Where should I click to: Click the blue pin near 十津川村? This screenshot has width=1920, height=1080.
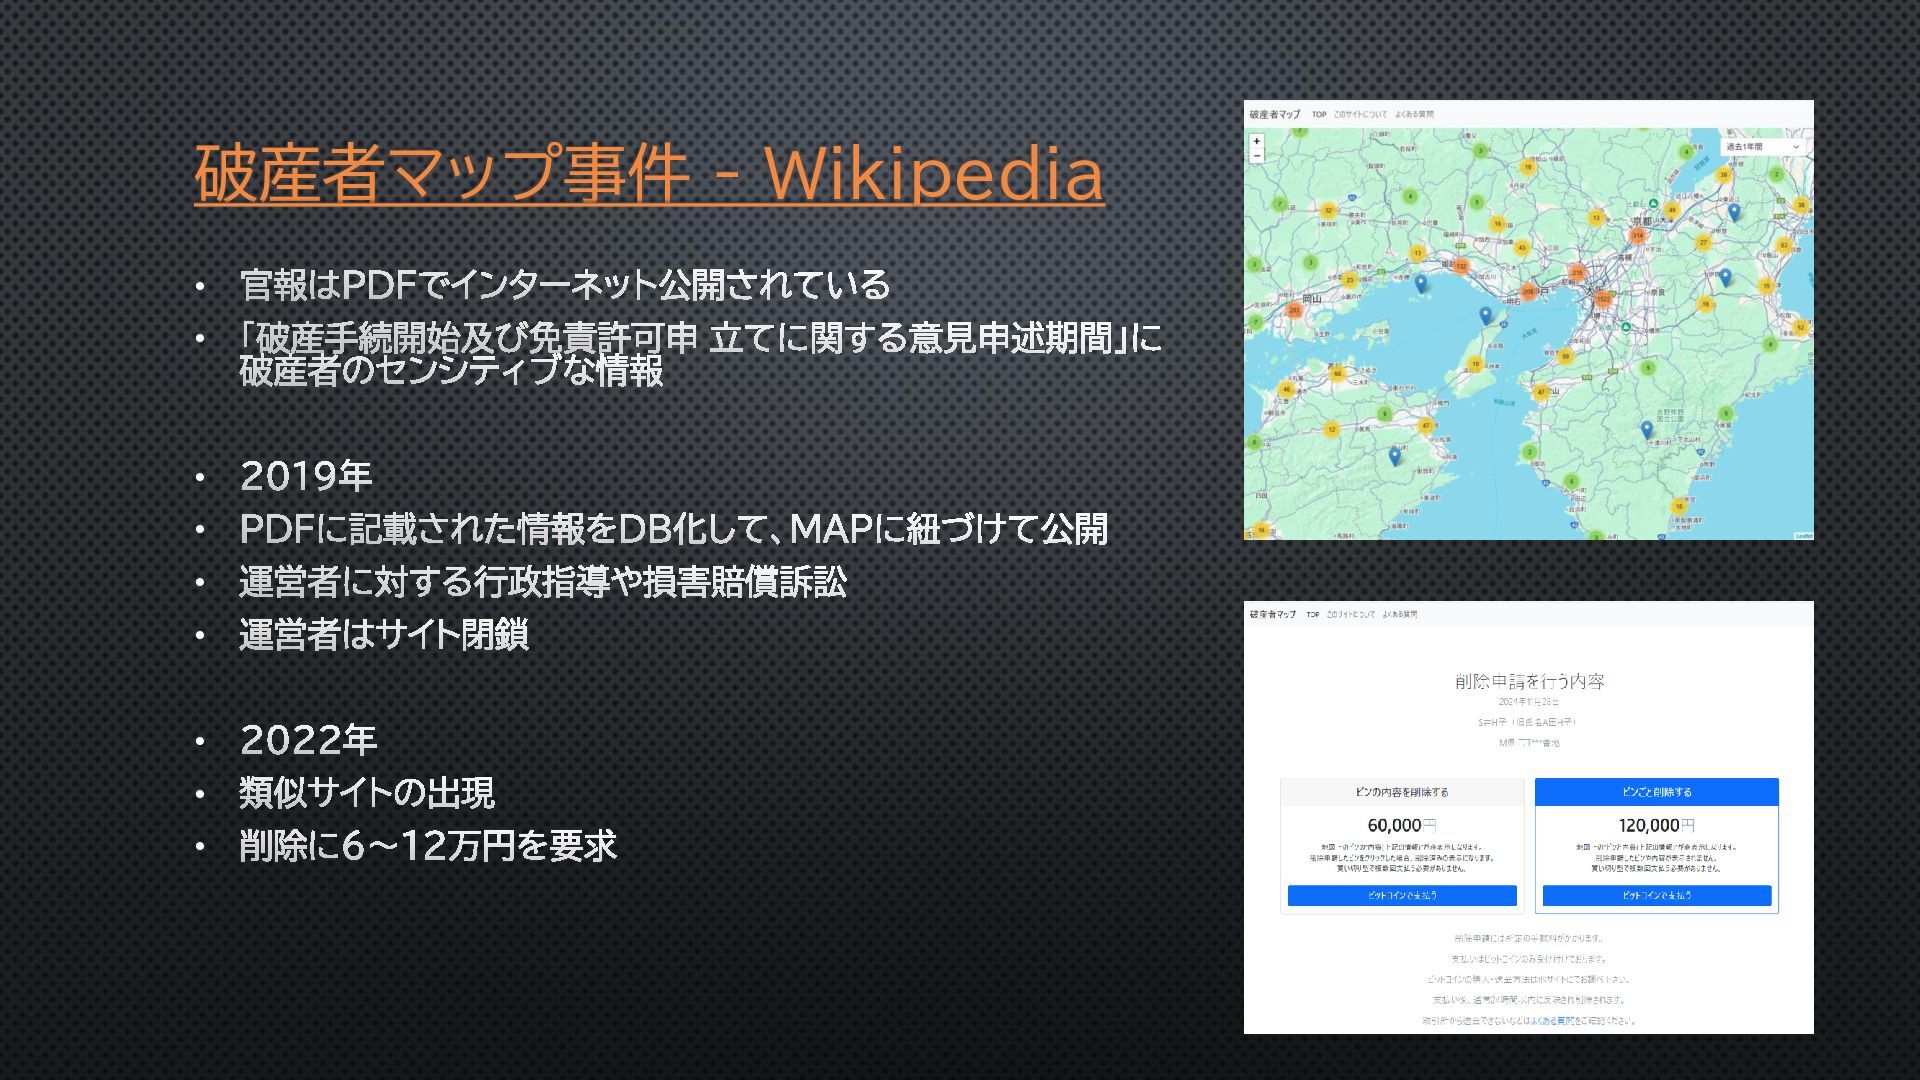pos(1647,430)
